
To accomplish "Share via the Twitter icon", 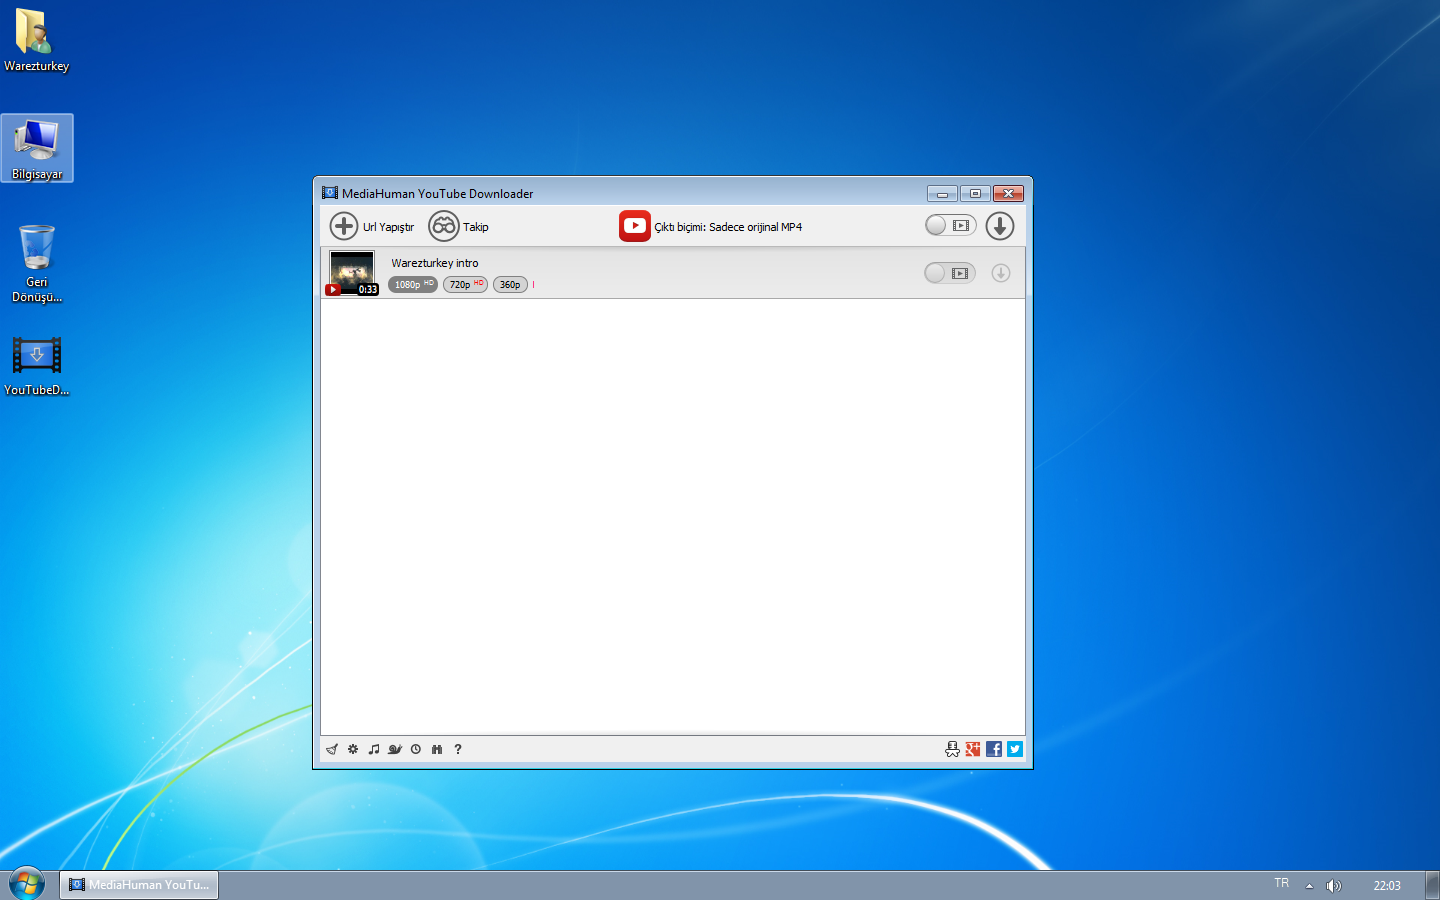I will [x=1015, y=749].
